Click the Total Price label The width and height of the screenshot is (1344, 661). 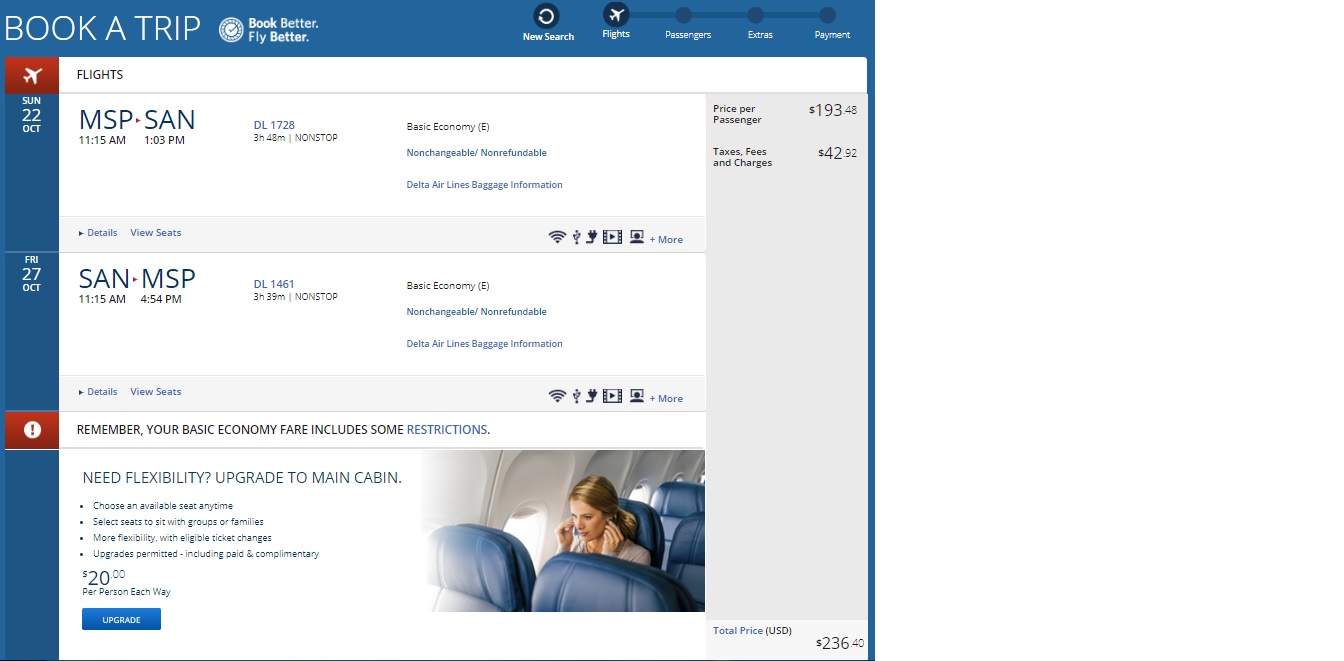click(x=737, y=631)
